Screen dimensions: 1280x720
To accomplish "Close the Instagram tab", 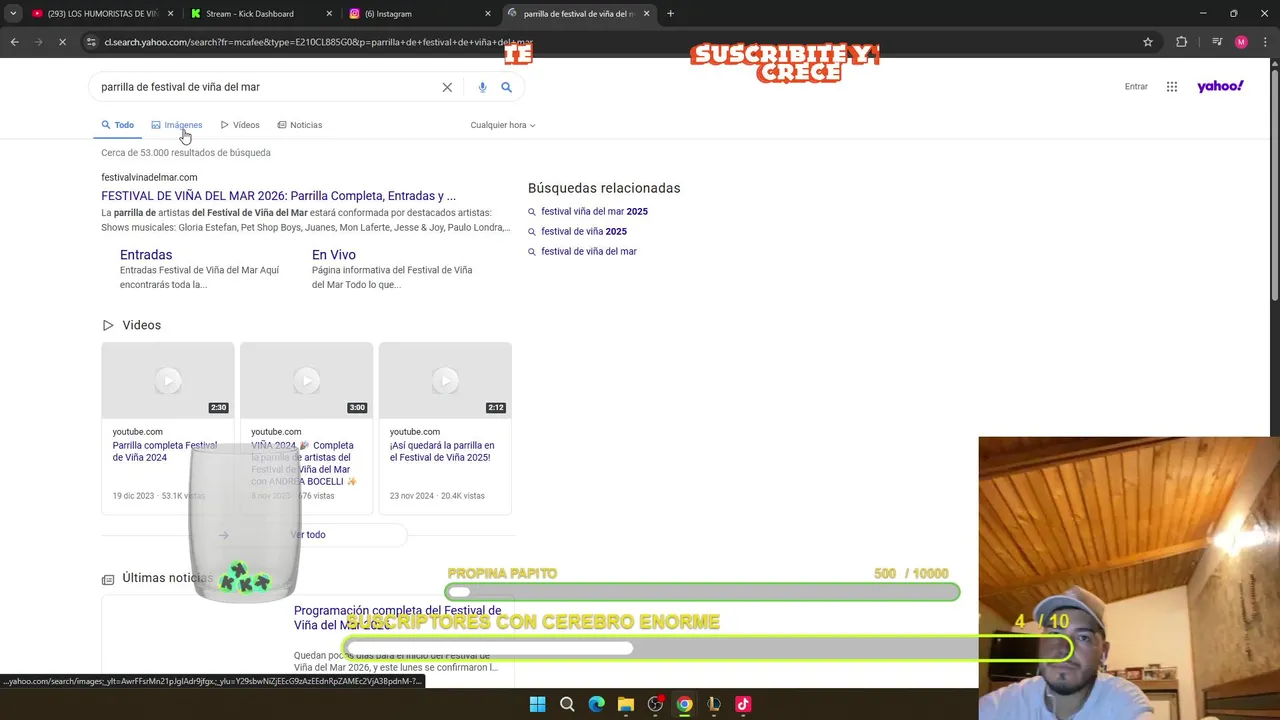I will [x=488, y=14].
